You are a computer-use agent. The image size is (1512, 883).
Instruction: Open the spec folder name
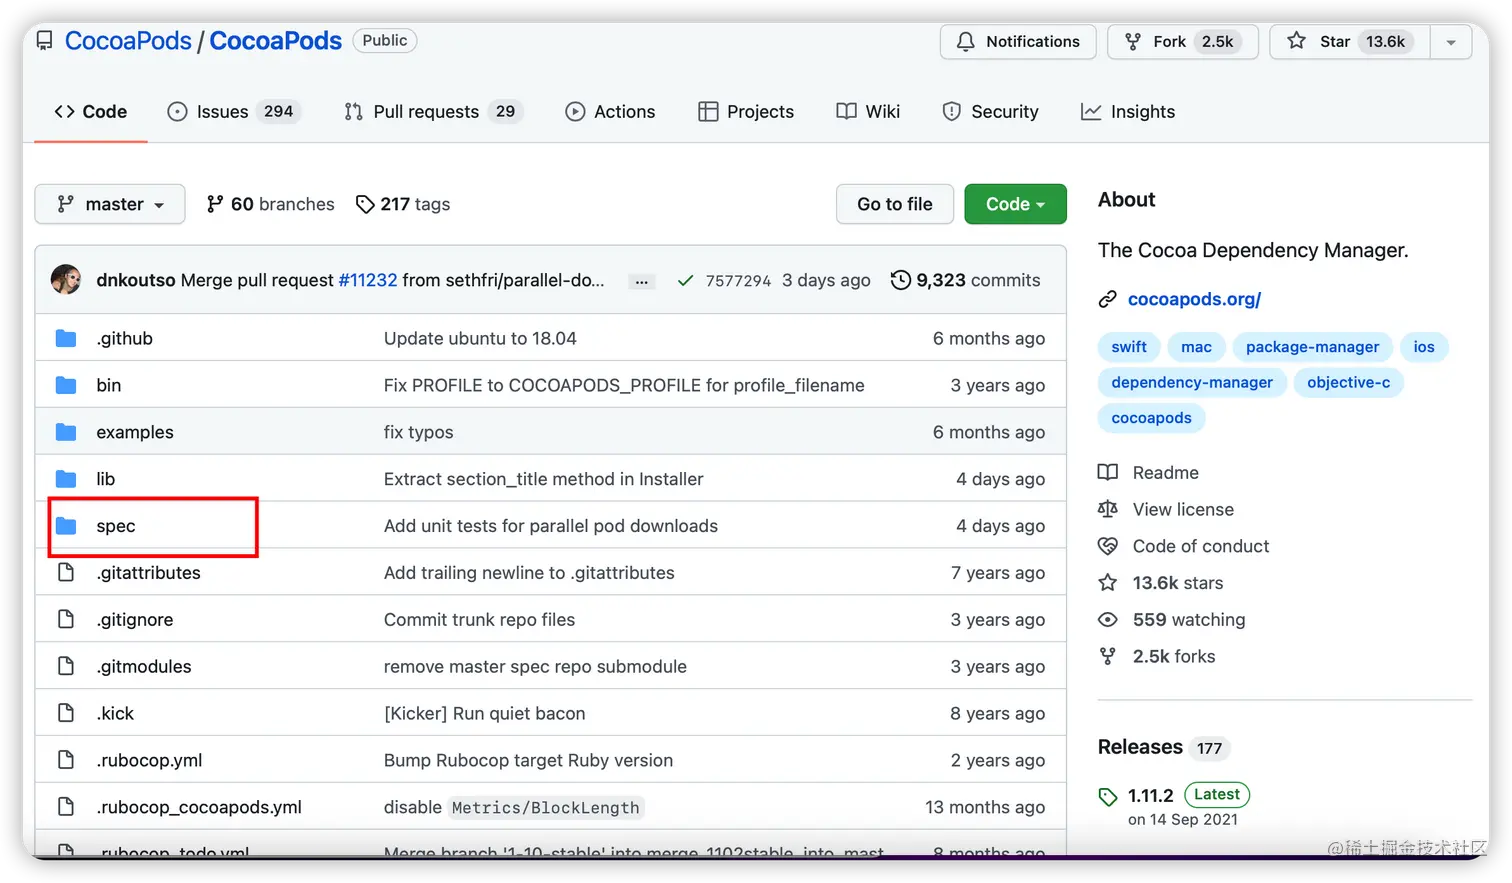click(116, 527)
